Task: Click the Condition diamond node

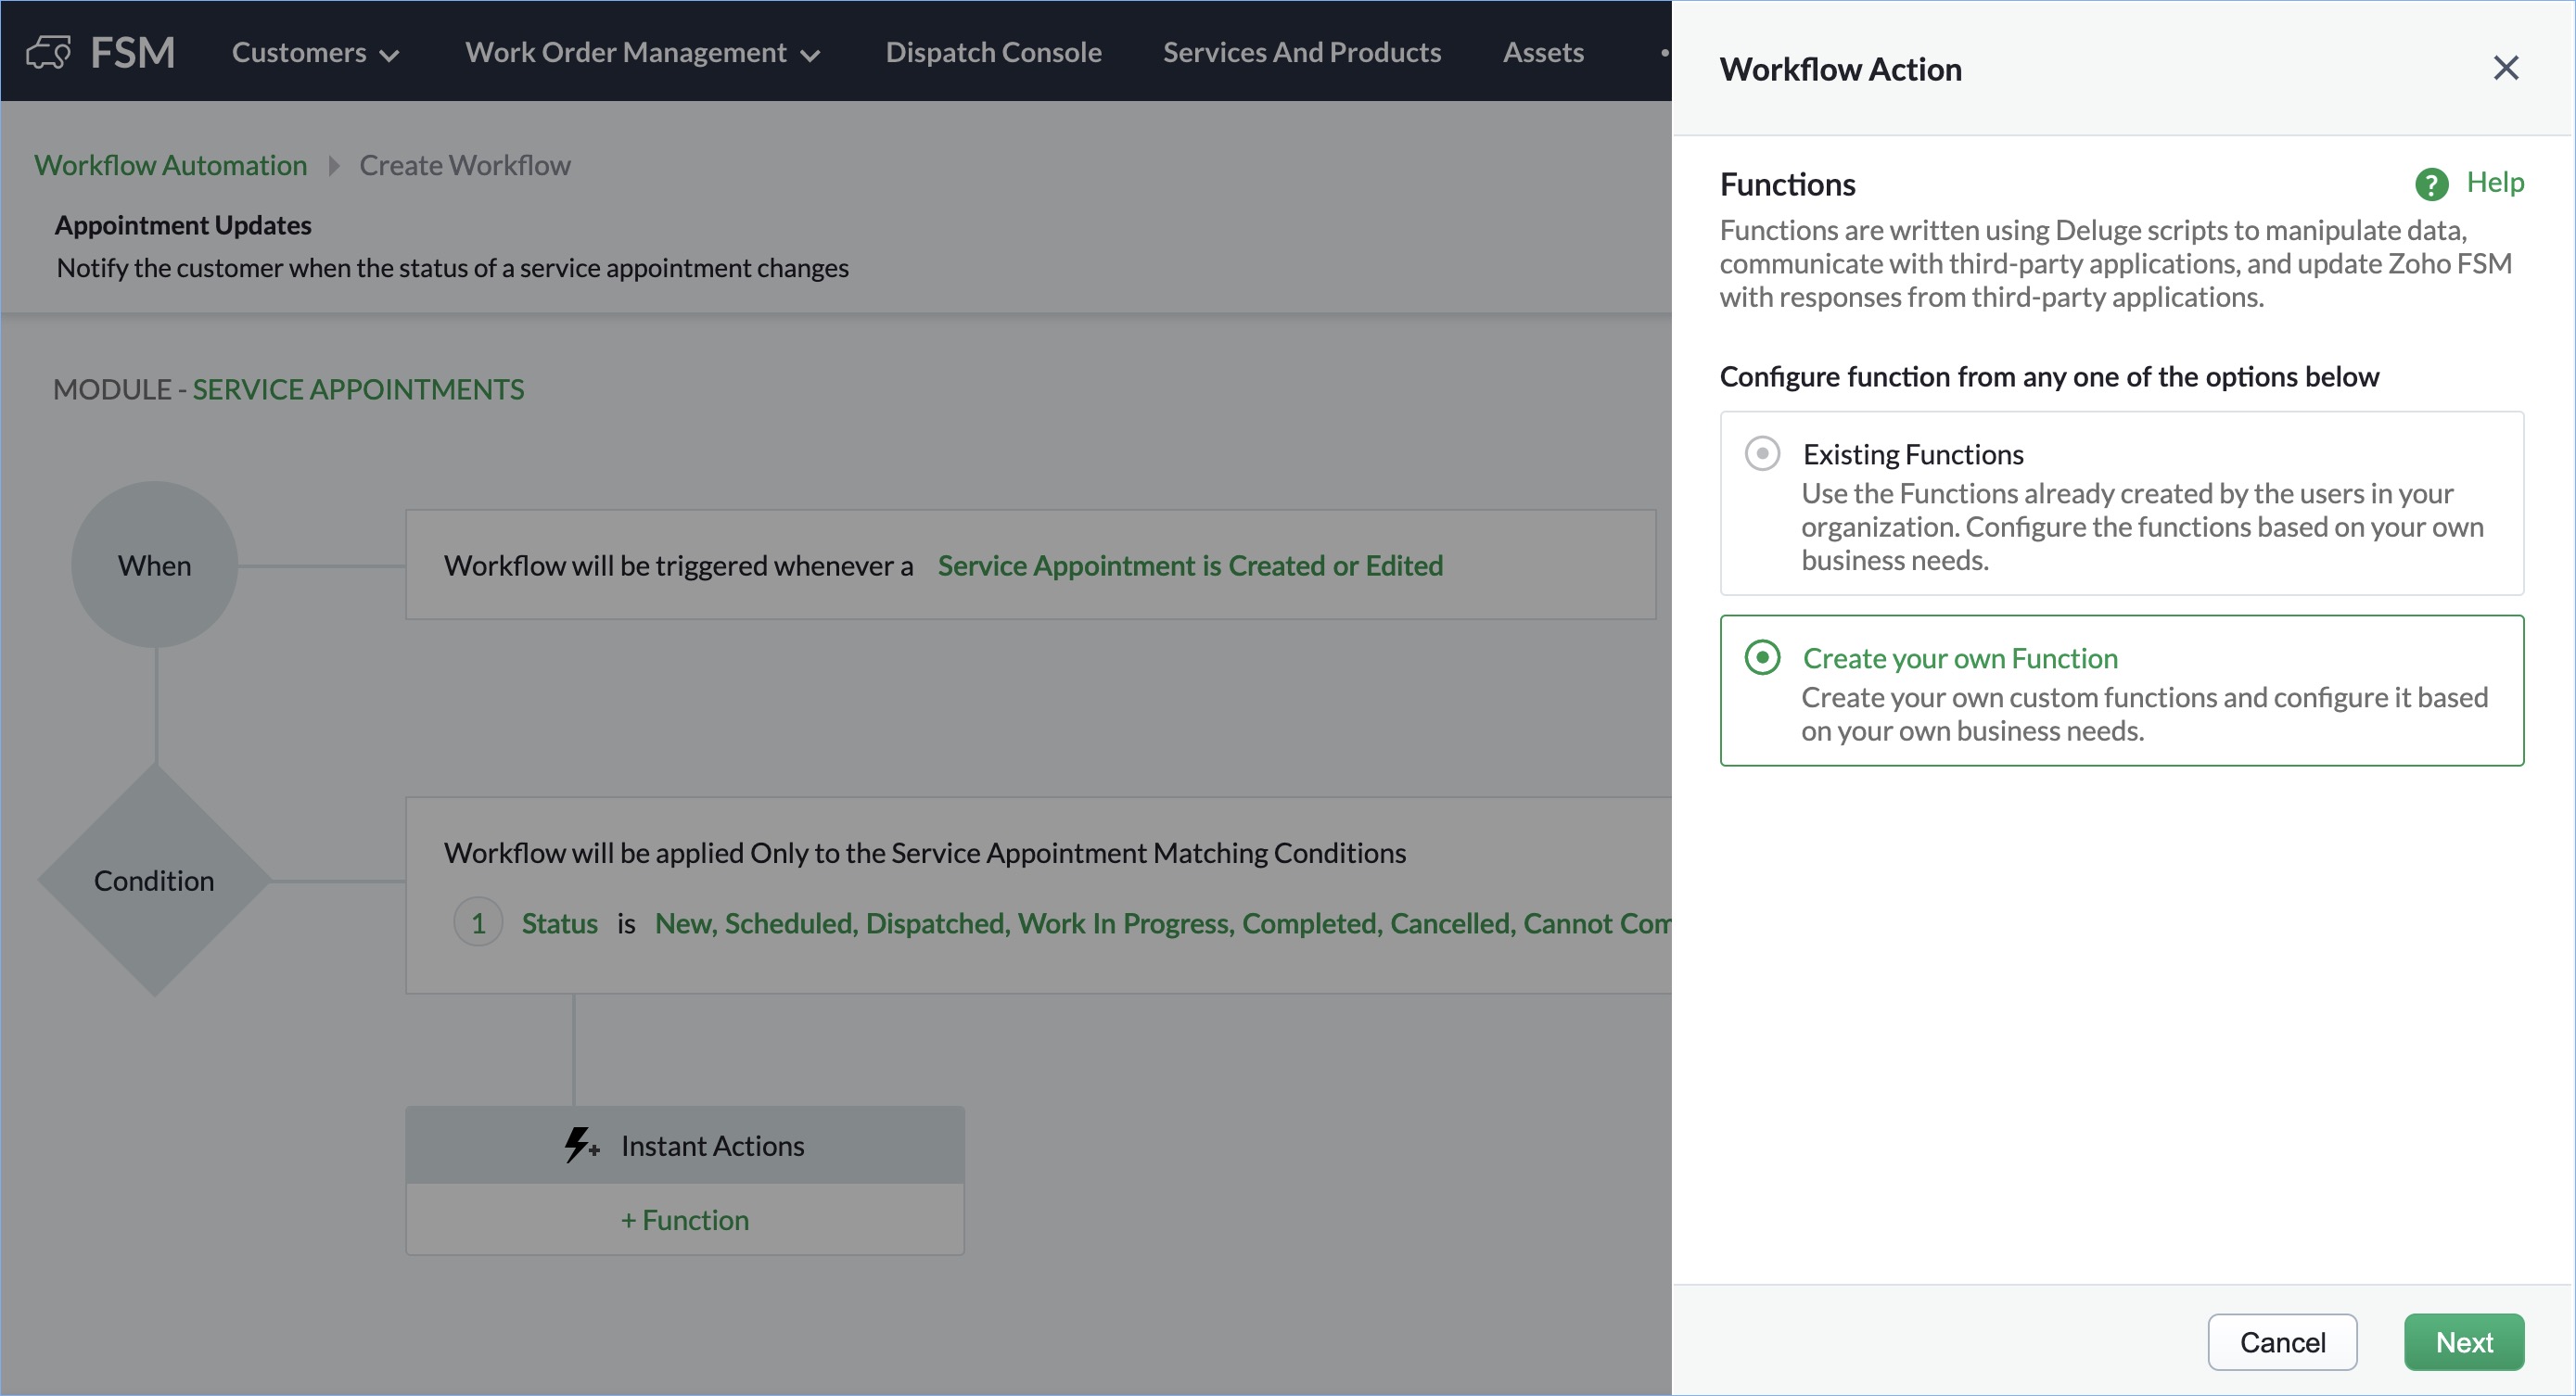Action: click(x=154, y=880)
